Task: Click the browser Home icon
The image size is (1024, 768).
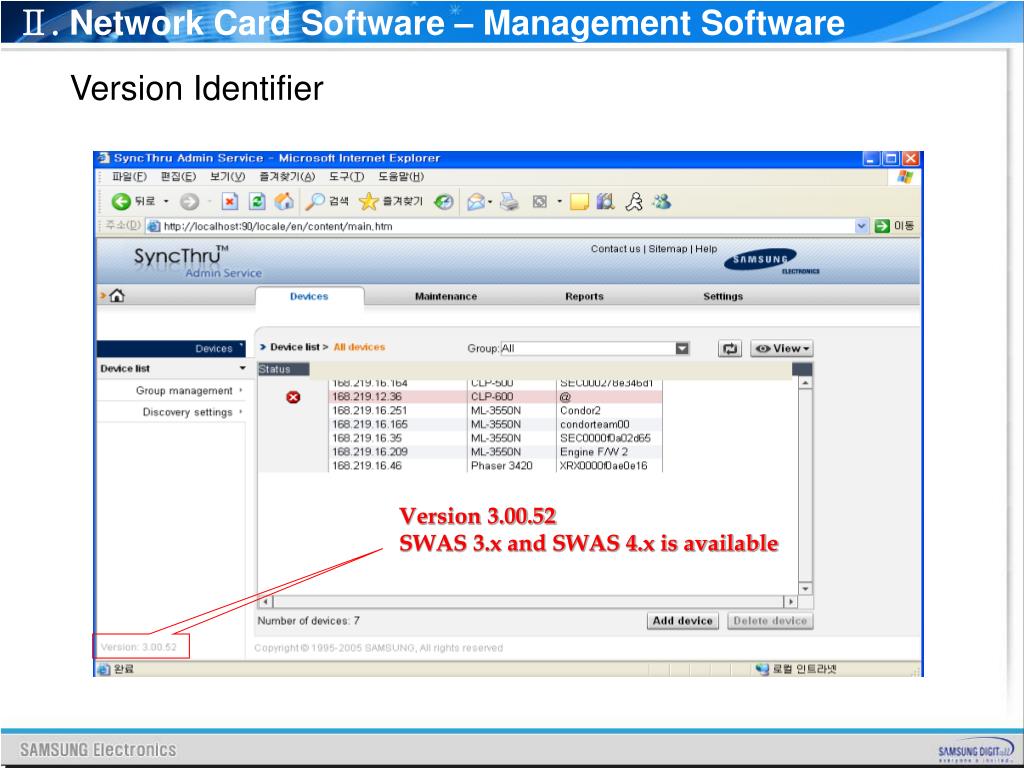Action: 284,202
